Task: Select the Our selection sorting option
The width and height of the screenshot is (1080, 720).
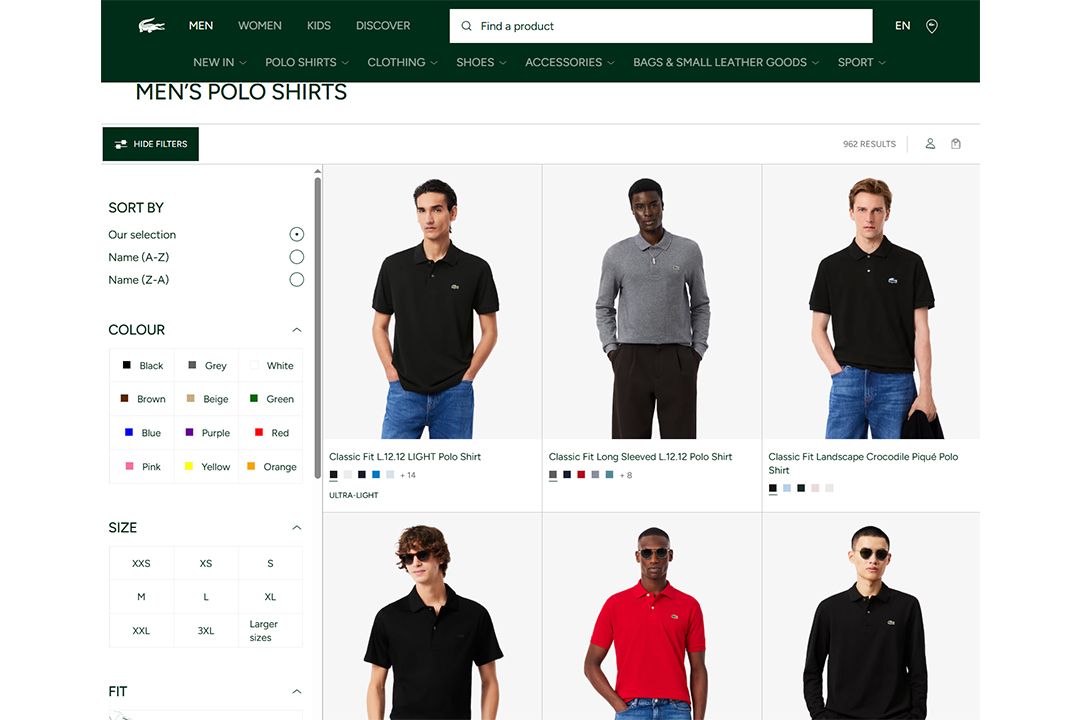Action: pyautogui.click(x=296, y=234)
